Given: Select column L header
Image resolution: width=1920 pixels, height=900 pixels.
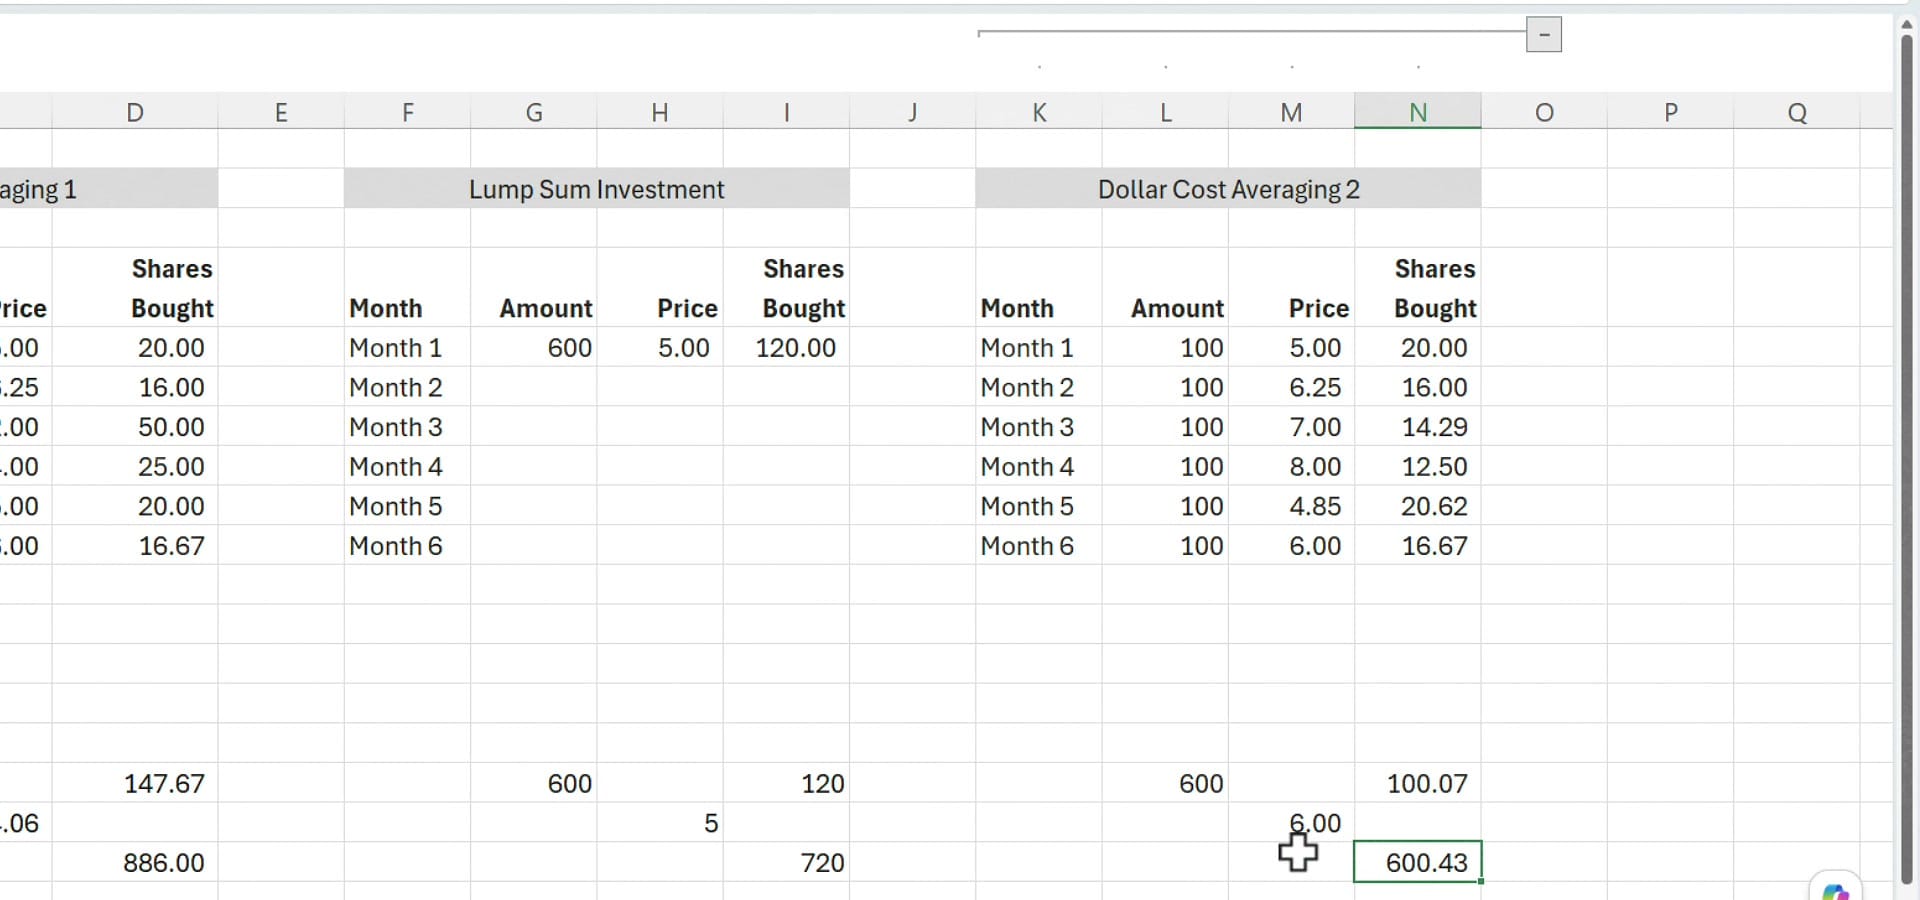Looking at the screenshot, I should tap(1165, 112).
